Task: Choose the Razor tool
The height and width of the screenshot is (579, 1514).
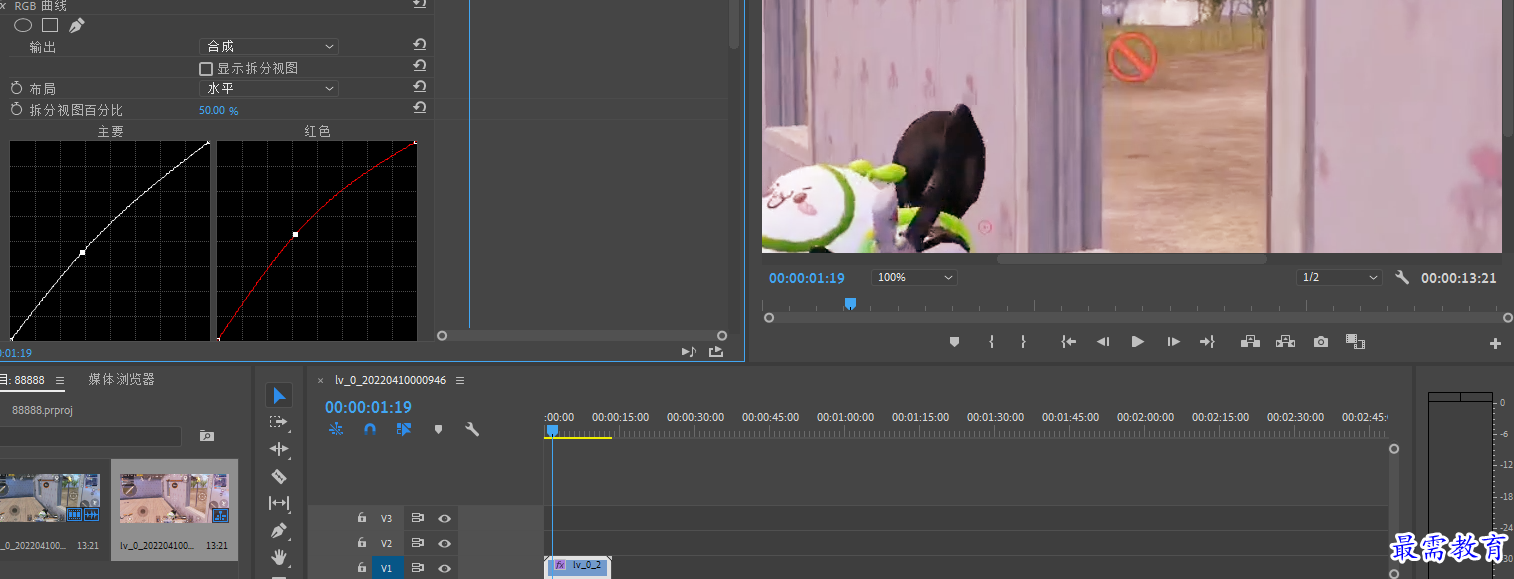Action: click(279, 476)
